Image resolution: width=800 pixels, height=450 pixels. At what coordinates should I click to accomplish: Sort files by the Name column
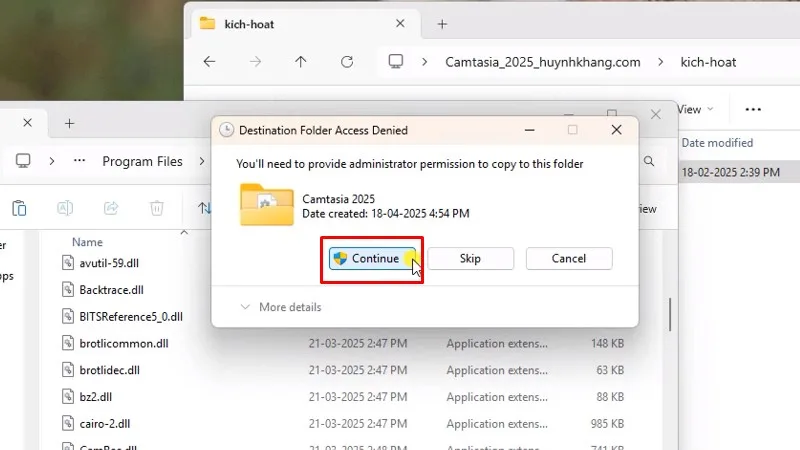pyautogui.click(x=87, y=242)
